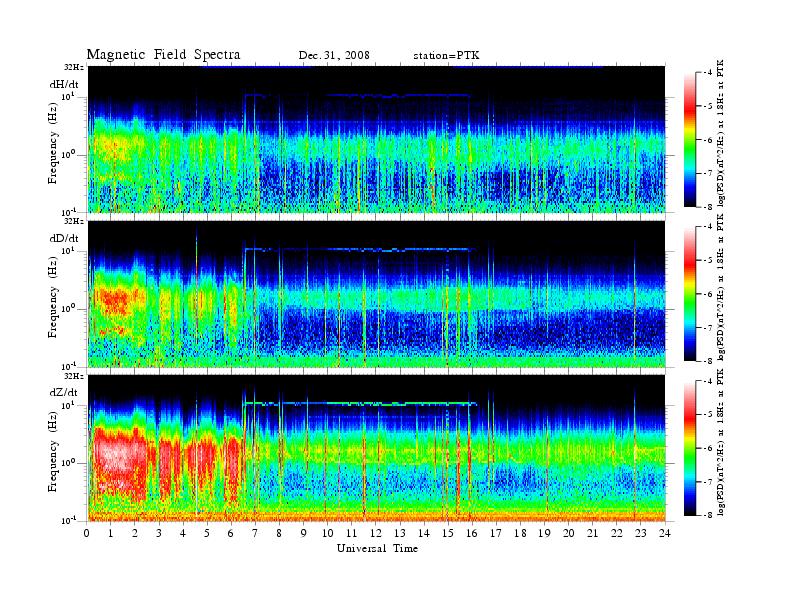Screen dimensions: 792x612
Task: Click hour tick "8" on time axis
Action: [x=279, y=534]
